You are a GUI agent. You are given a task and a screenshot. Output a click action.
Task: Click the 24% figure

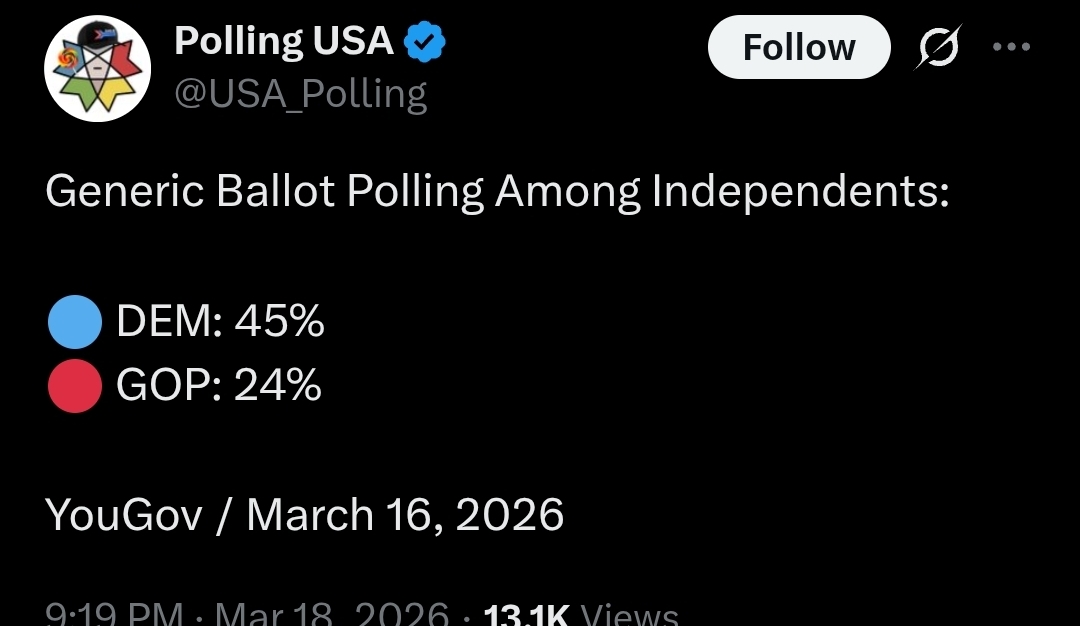click(x=278, y=385)
